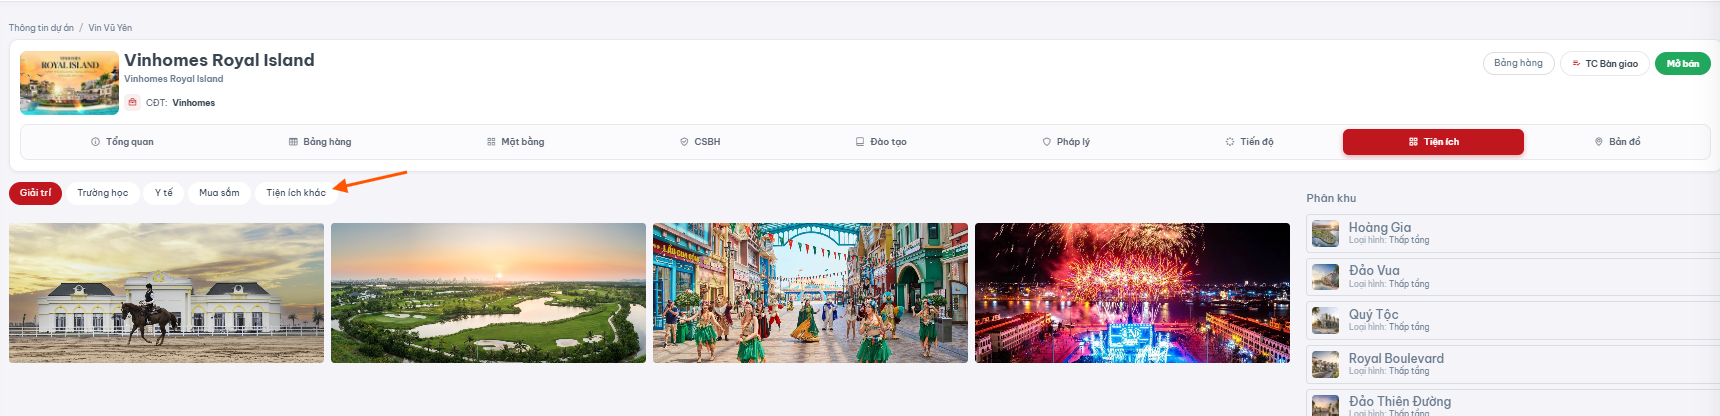Click the green Mở bán button
The image size is (1720, 416).
point(1683,64)
